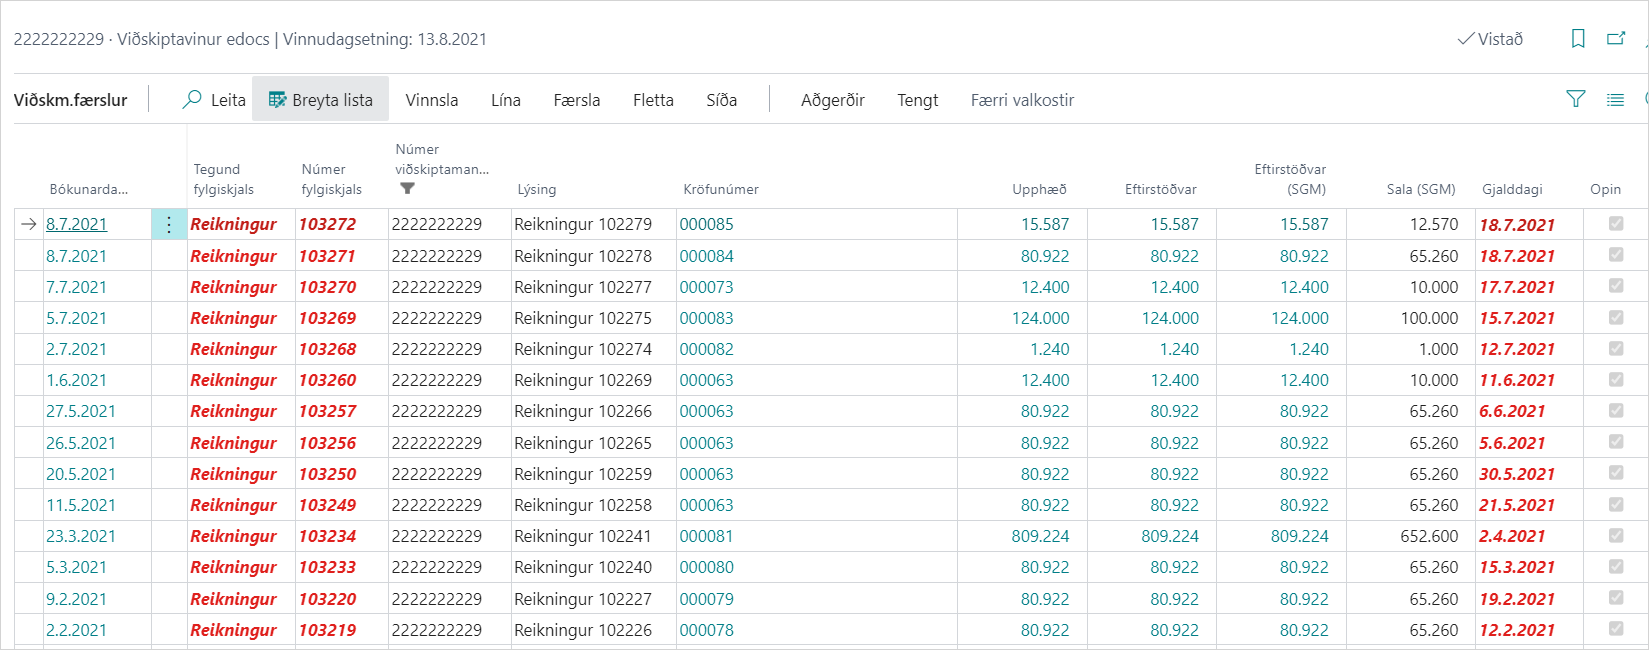Viewport: 1649px width, 650px height.
Task: Toggle Opin checkbox for invoice 103269
Action: click(x=1616, y=318)
